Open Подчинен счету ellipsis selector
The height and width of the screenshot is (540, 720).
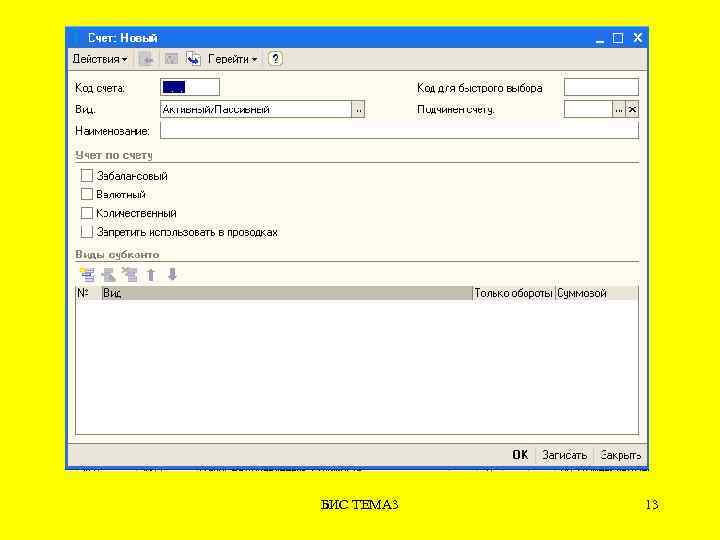click(x=619, y=110)
